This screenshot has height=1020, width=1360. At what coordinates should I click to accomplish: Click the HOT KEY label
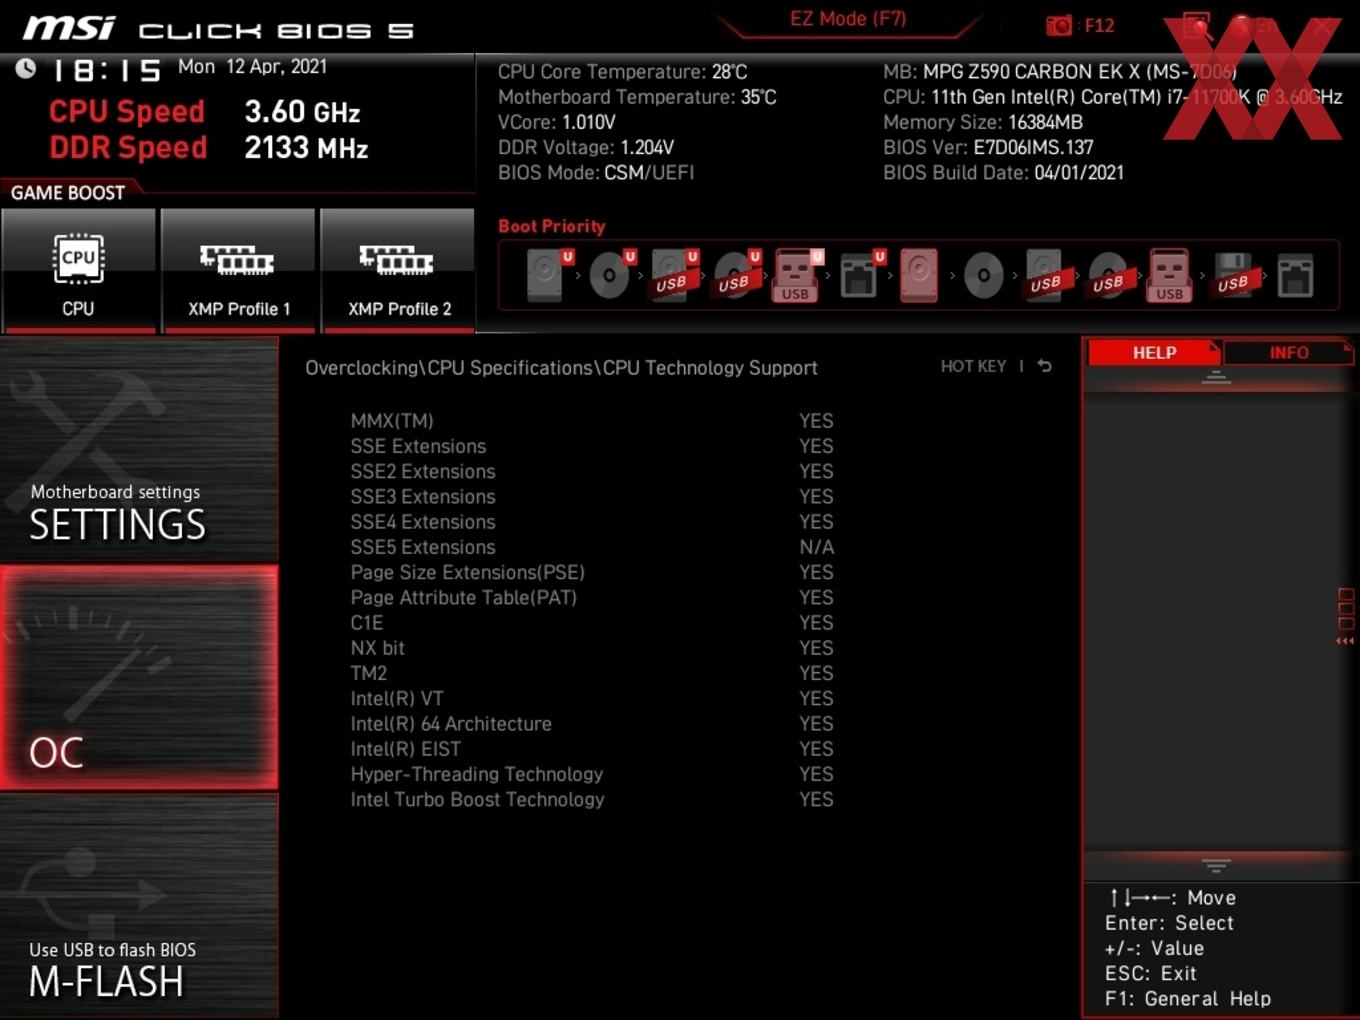click(973, 366)
